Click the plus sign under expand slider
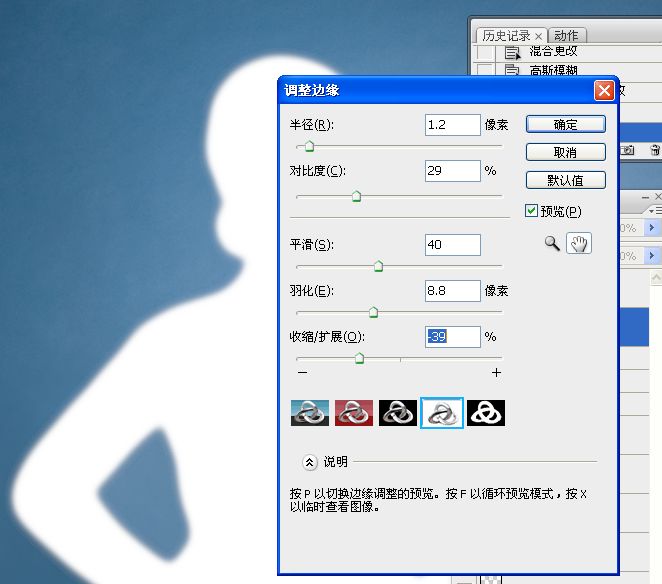This screenshot has width=662, height=584. tap(496, 372)
